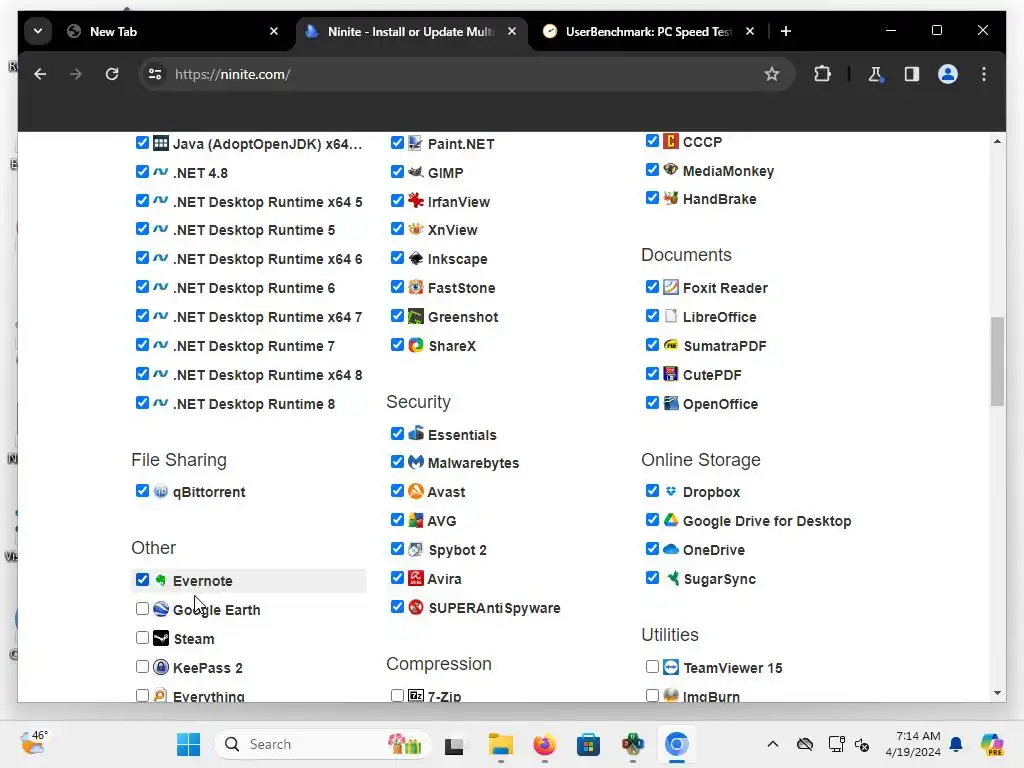The height and width of the screenshot is (768, 1024).
Task: Switch to the New Tab tab
Action: (x=173, y=31)
